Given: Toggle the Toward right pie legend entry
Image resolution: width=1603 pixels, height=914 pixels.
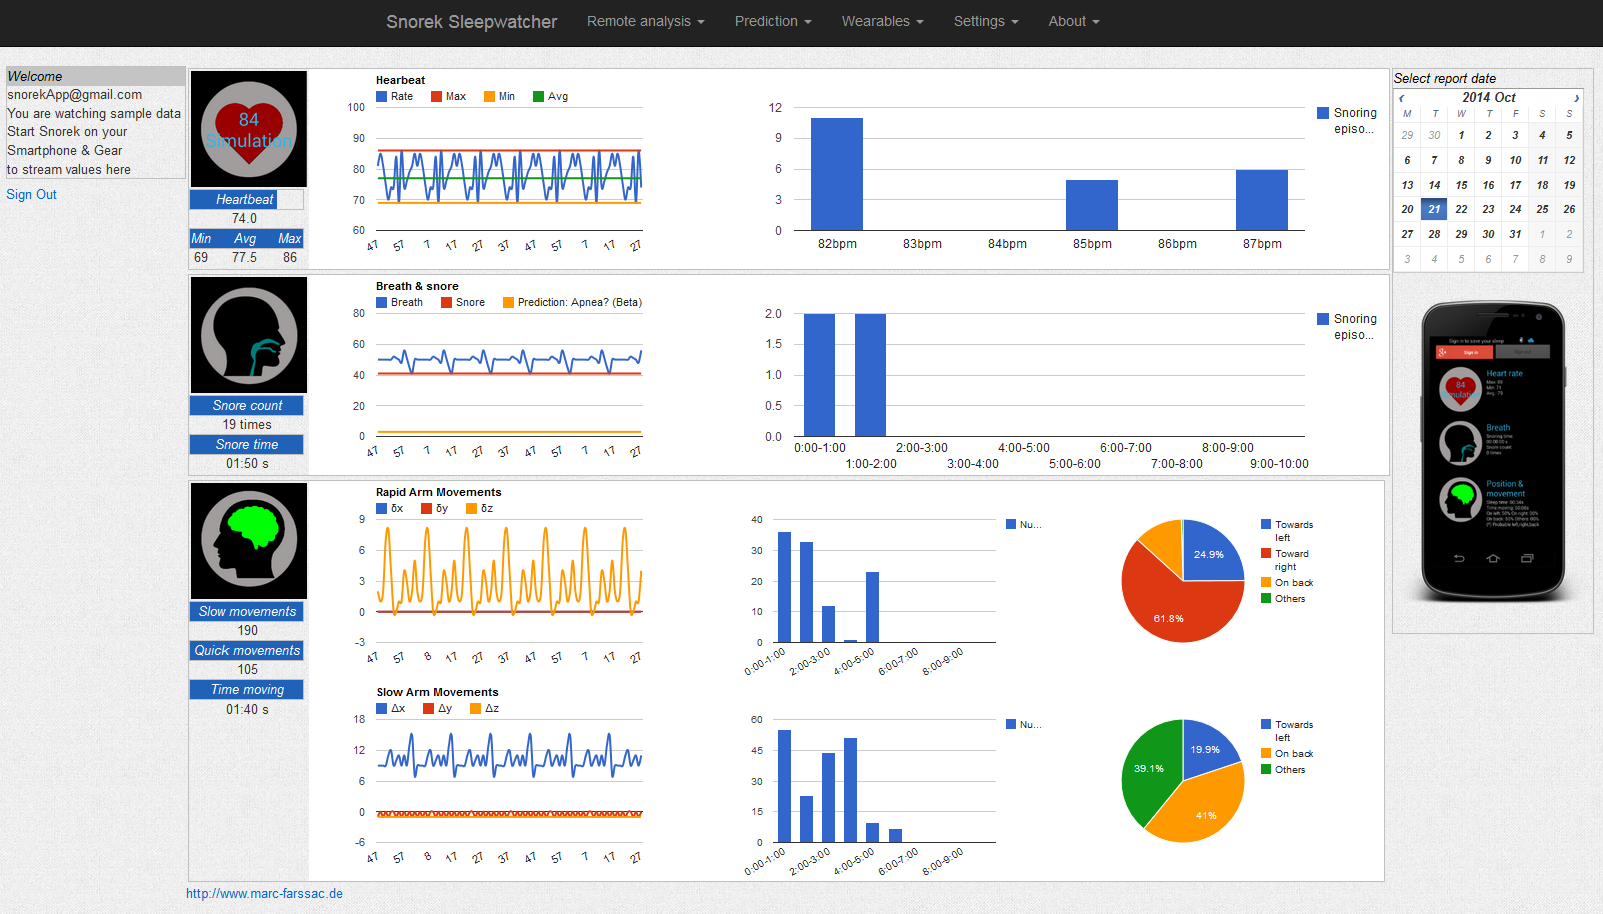Looking at the screenshot, I should point(1286,560).
